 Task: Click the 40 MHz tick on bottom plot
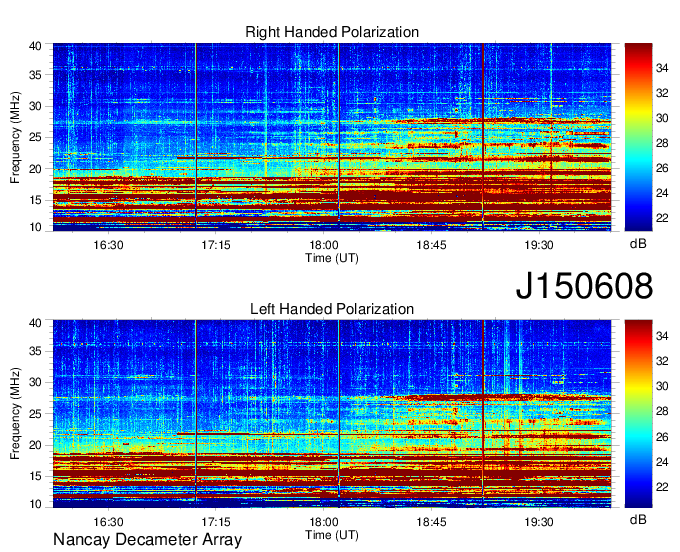pyautogui.click(x=35, y=323)
